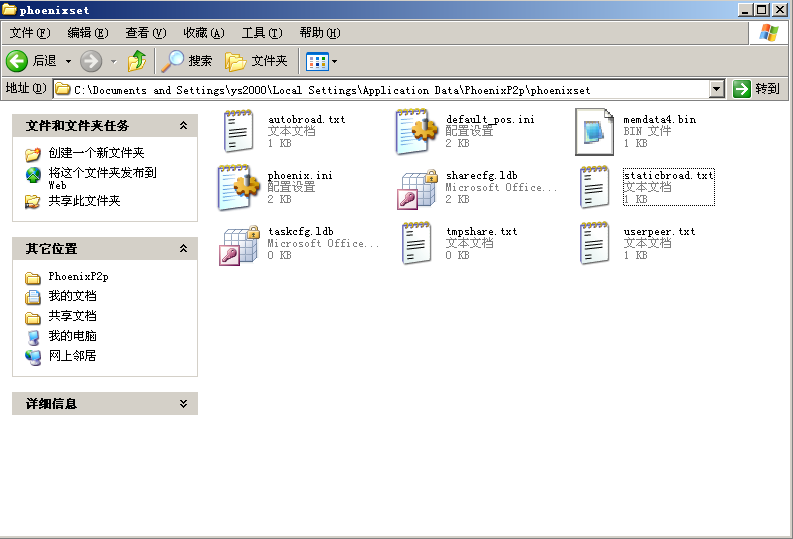Image resolution: width=793 pixels, height=539 pixels.
Task: Expand the address bar dropdown
Action: click(716, 89)
